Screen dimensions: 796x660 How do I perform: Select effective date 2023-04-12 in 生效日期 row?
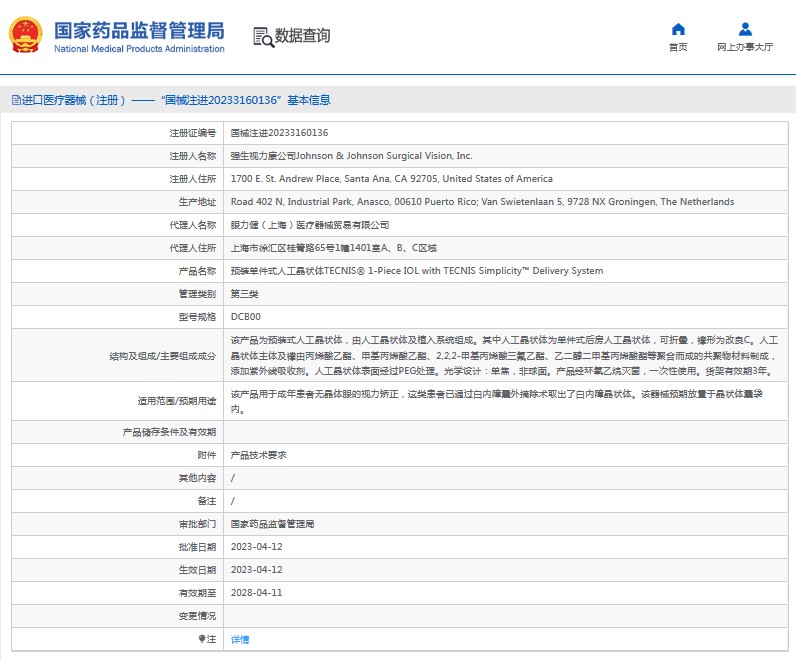point(256,570)
